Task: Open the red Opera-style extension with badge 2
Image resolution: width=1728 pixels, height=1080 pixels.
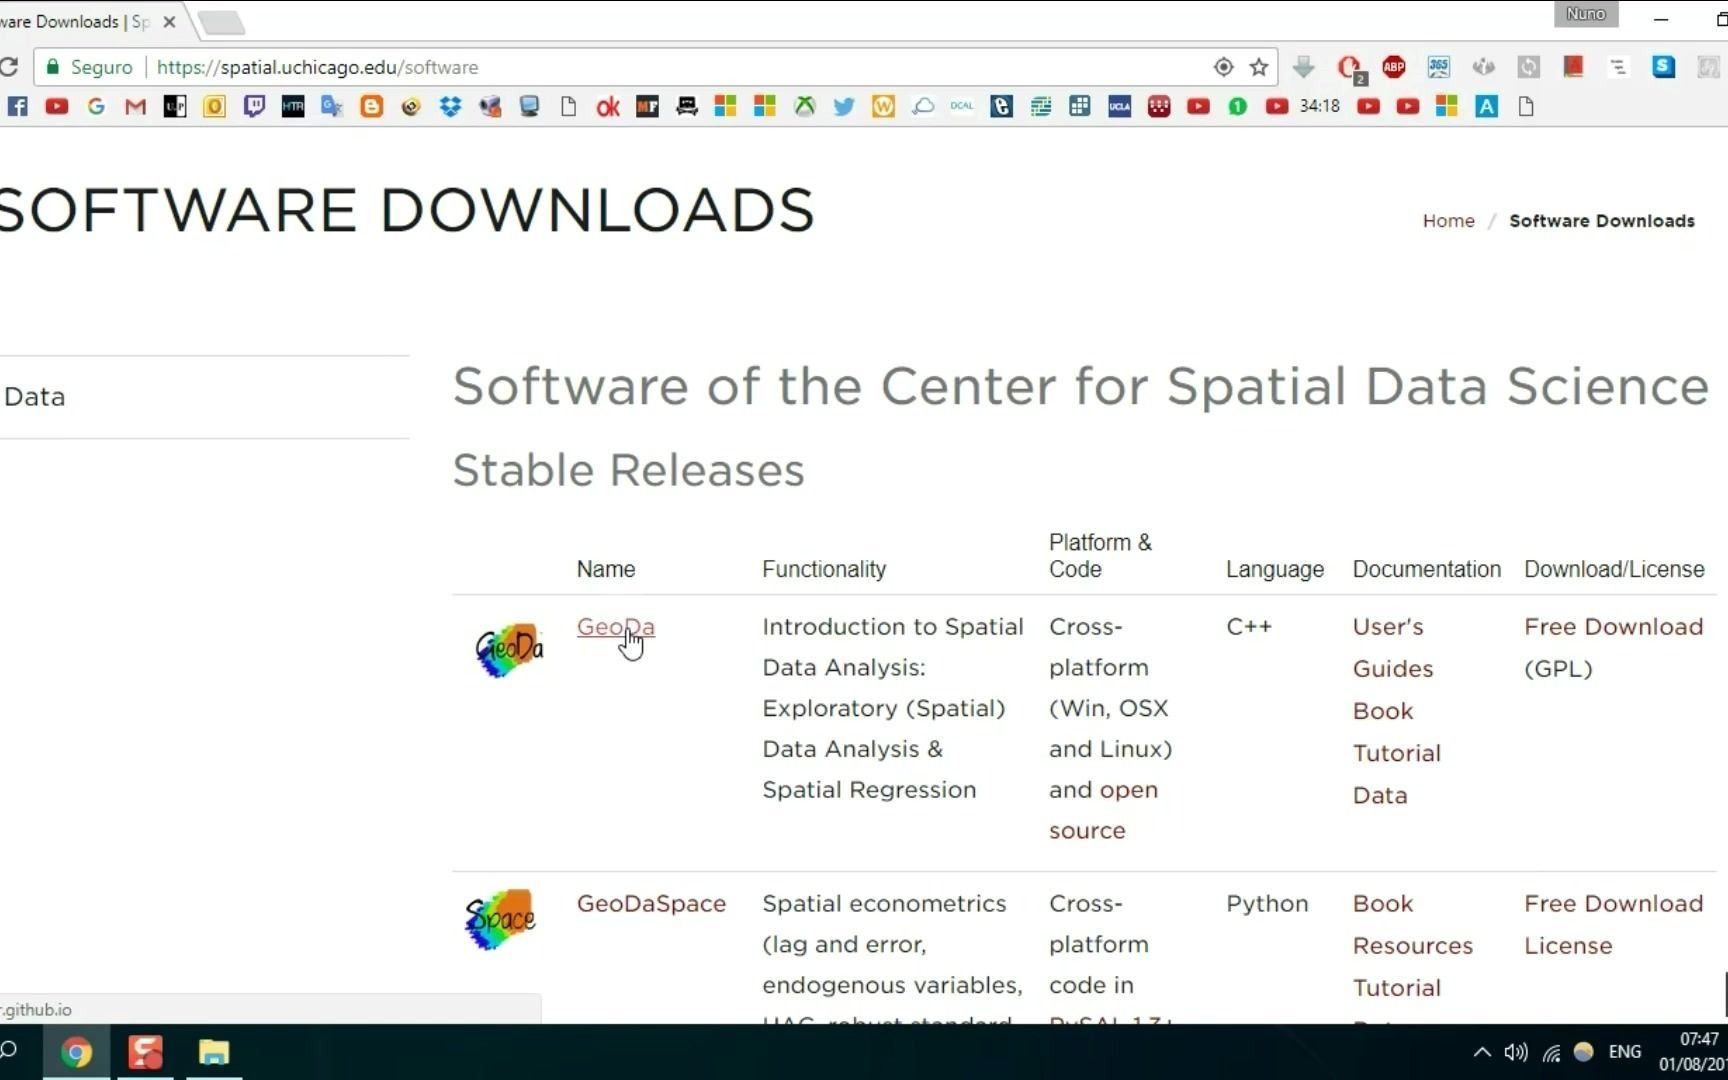Action: tap(1350, 68)
